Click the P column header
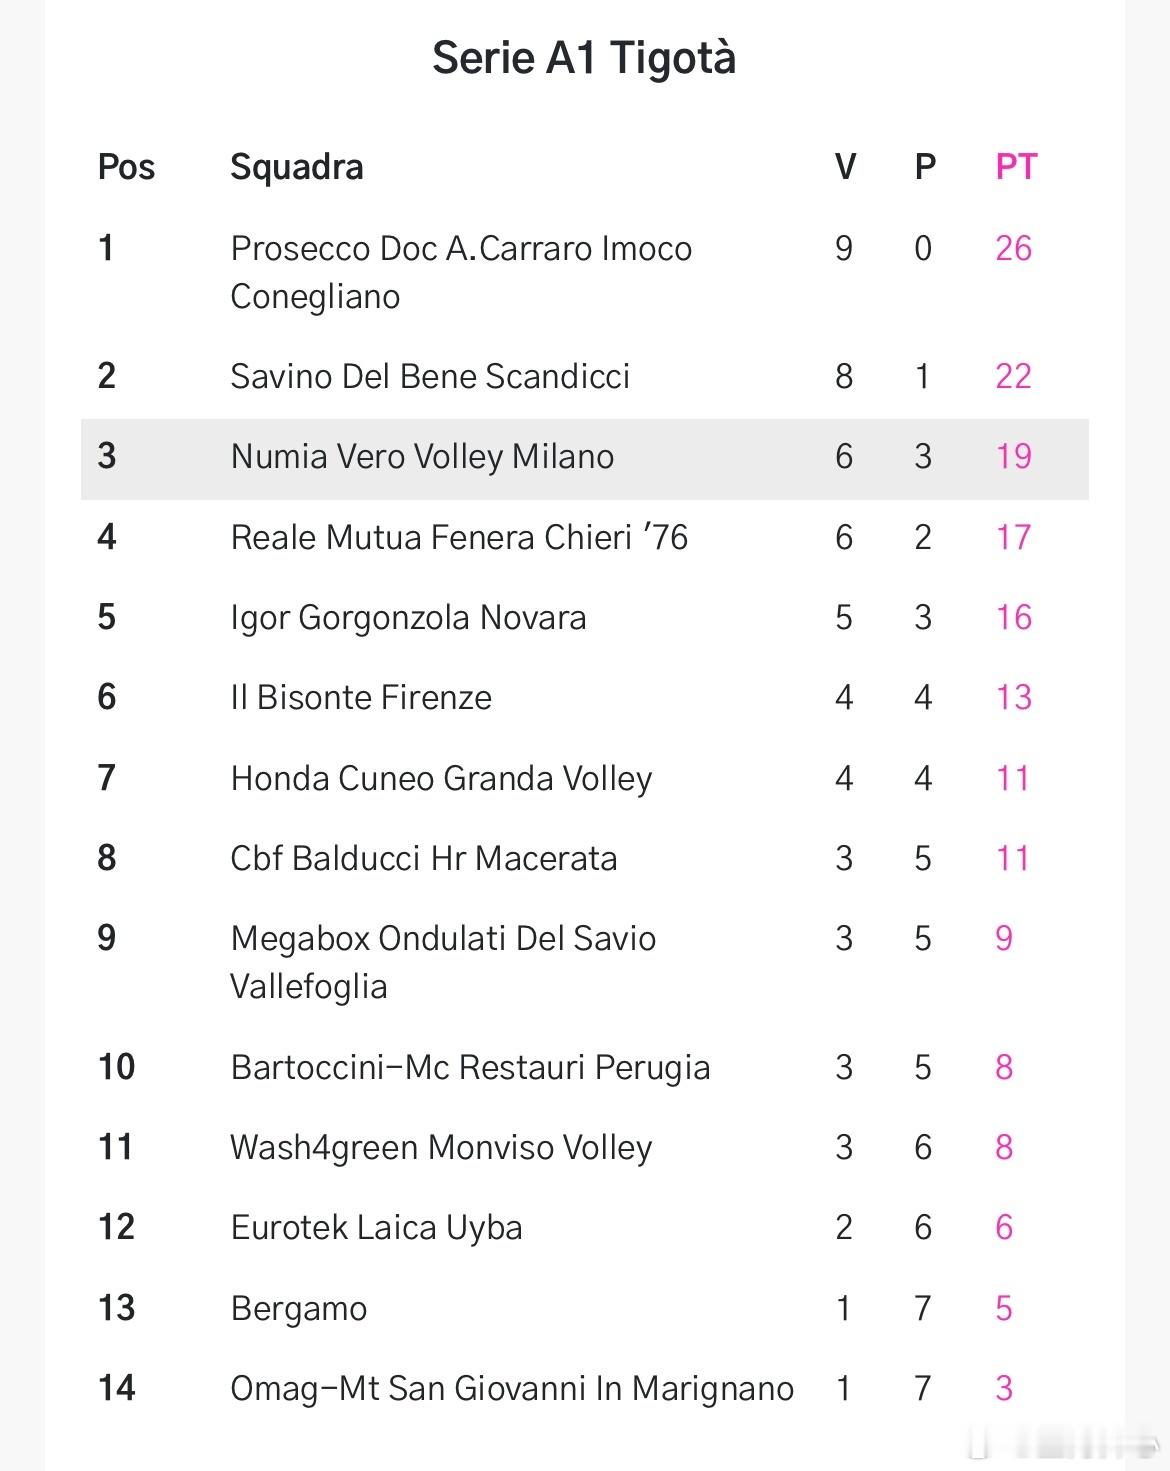 [x=925, y=167]
